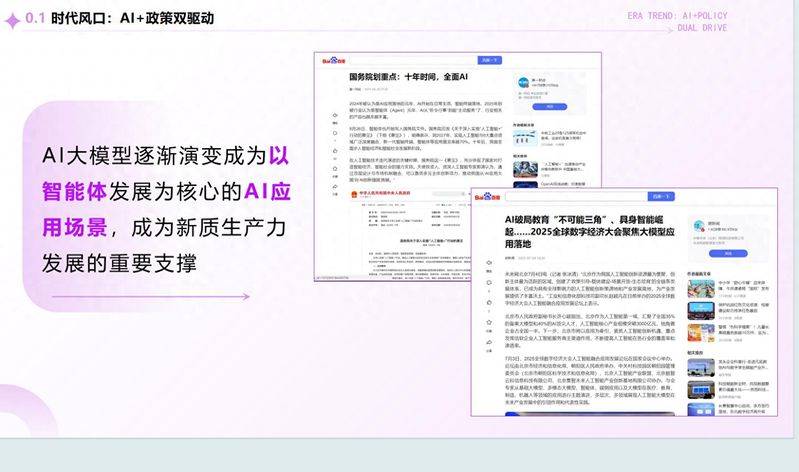Click 百度一下 button in the 国务院划重点 article window
Screen dimensions: 799x472
490,60
